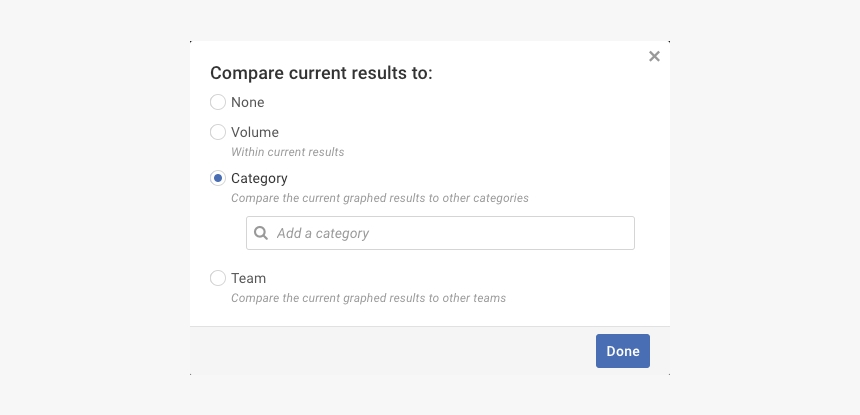Click the 'other teams' comparison description text
860x415 pixels.
pyautogui.click(x=368, y=298)
